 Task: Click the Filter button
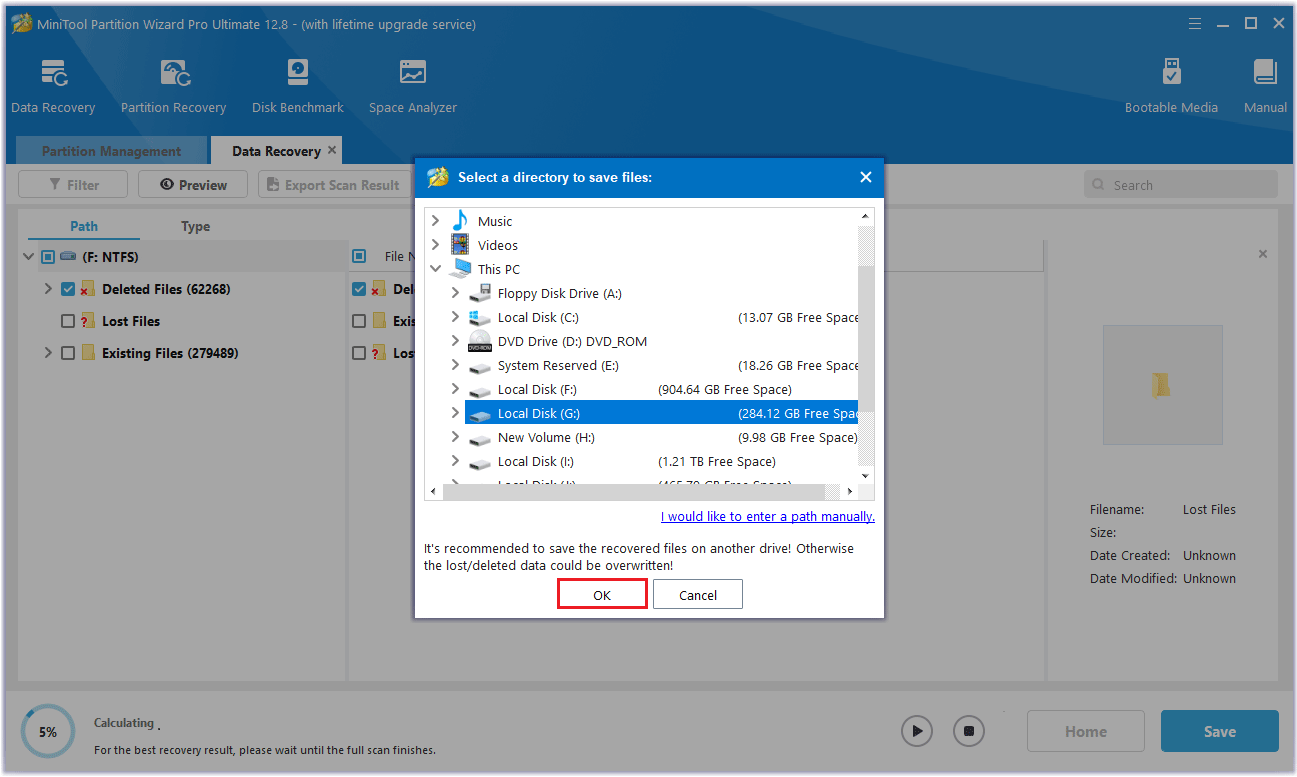(73, 184)
